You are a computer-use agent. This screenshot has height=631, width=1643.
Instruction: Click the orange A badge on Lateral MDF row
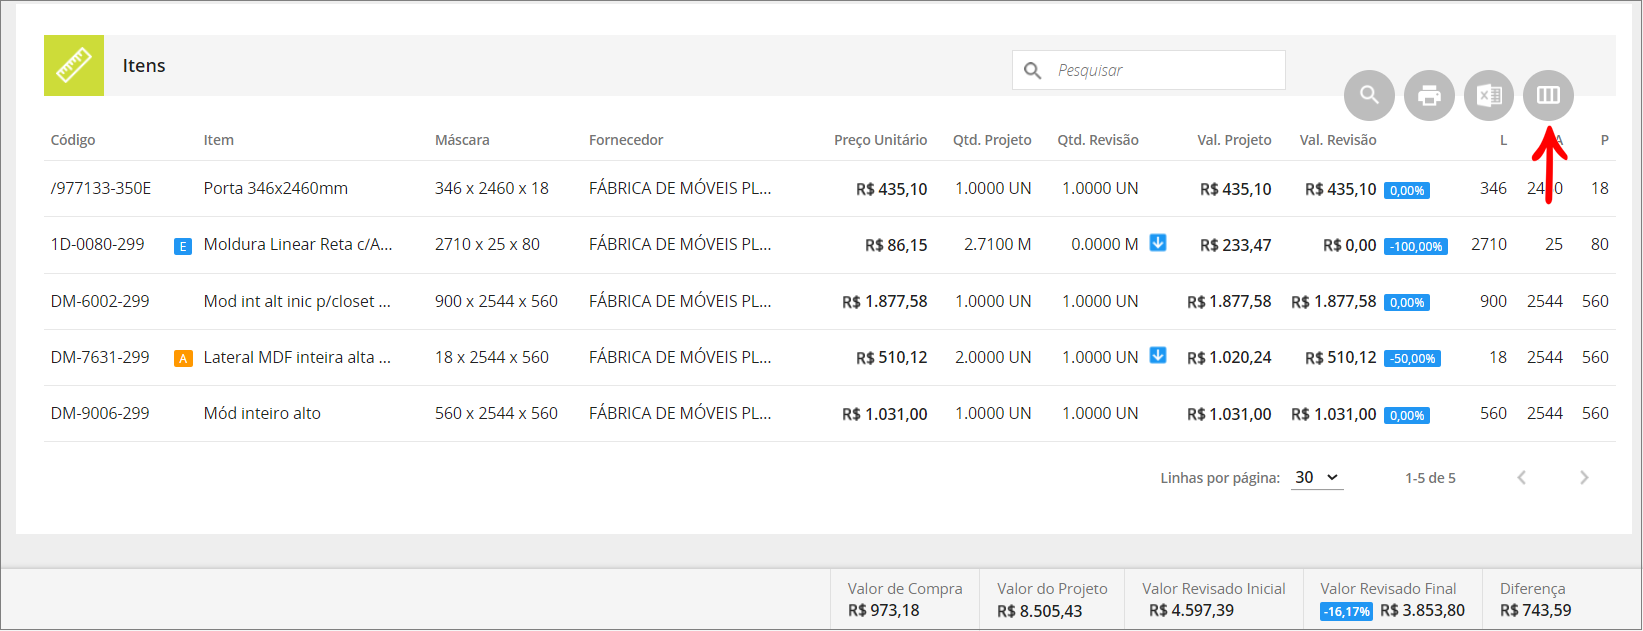(183, 358)
